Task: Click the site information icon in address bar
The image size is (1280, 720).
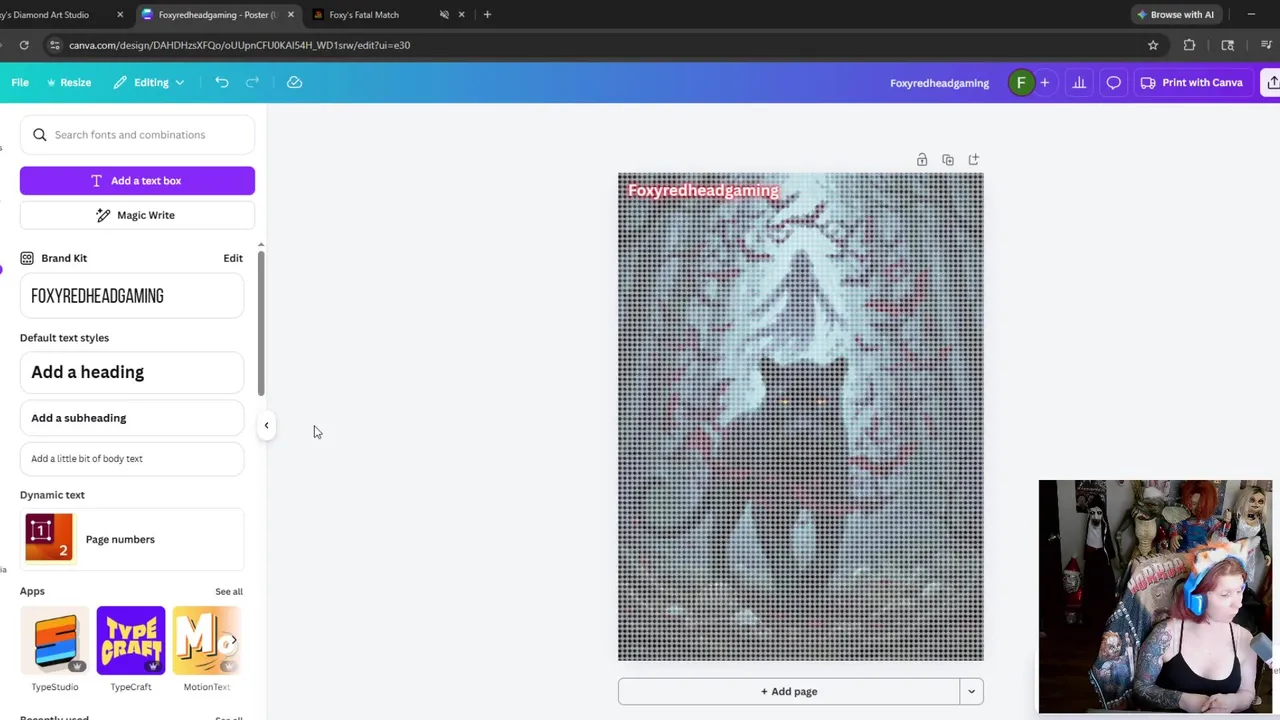Action: pyautogui.click(x=55, y=45)
